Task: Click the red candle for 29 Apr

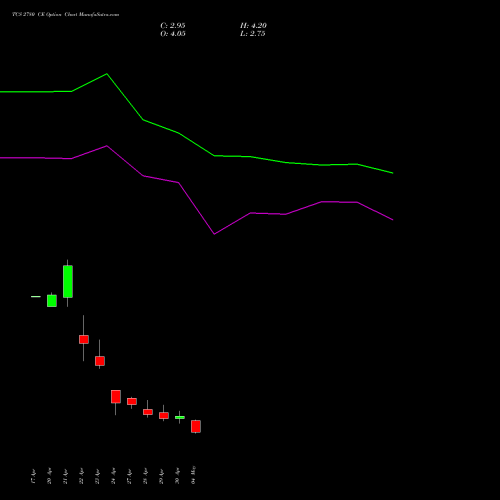Action: click(x=164, y=416)
